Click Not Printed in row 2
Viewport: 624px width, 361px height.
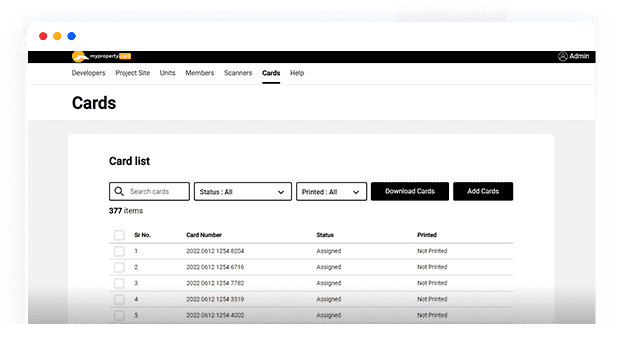[432, 267]
